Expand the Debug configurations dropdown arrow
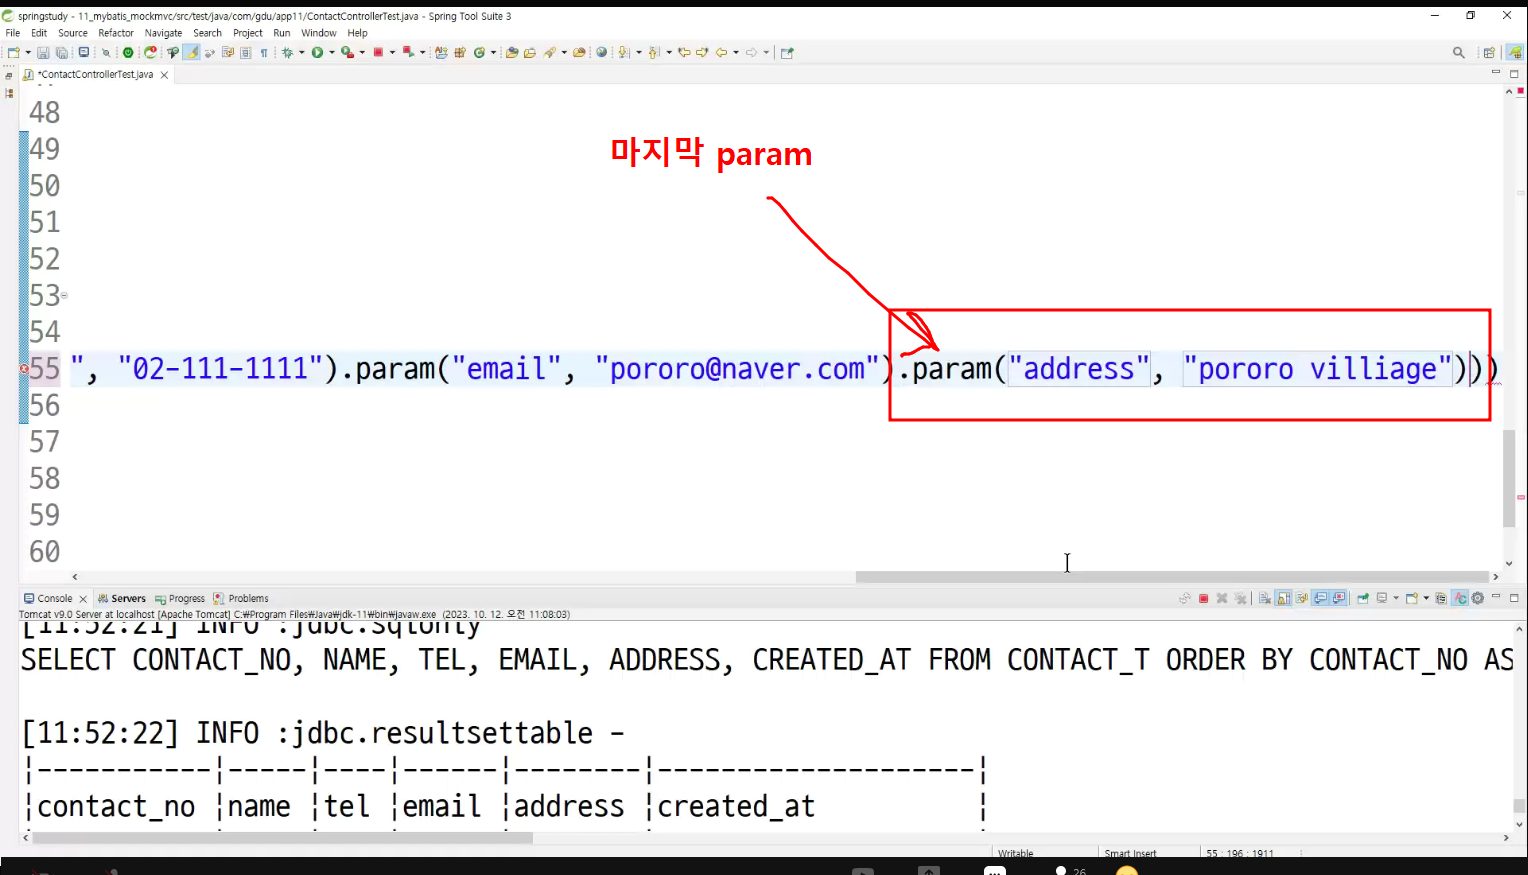The image size is (1528, 875). tap(302, 52)
